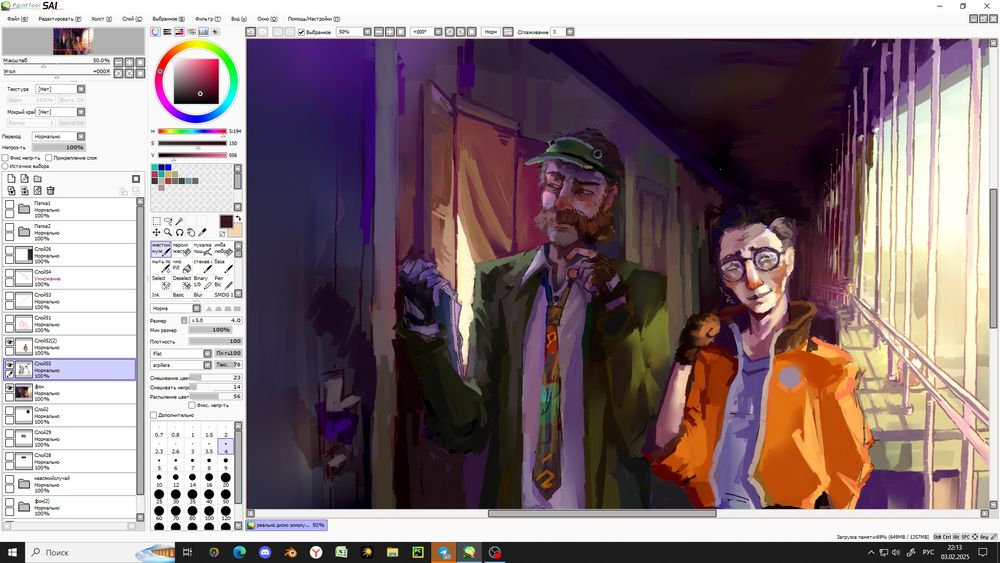Image resolution: width=1000 pixels, height=563 pixels.
Task: Show the Папка1 folder visibility box
Action: coord(10,205)
